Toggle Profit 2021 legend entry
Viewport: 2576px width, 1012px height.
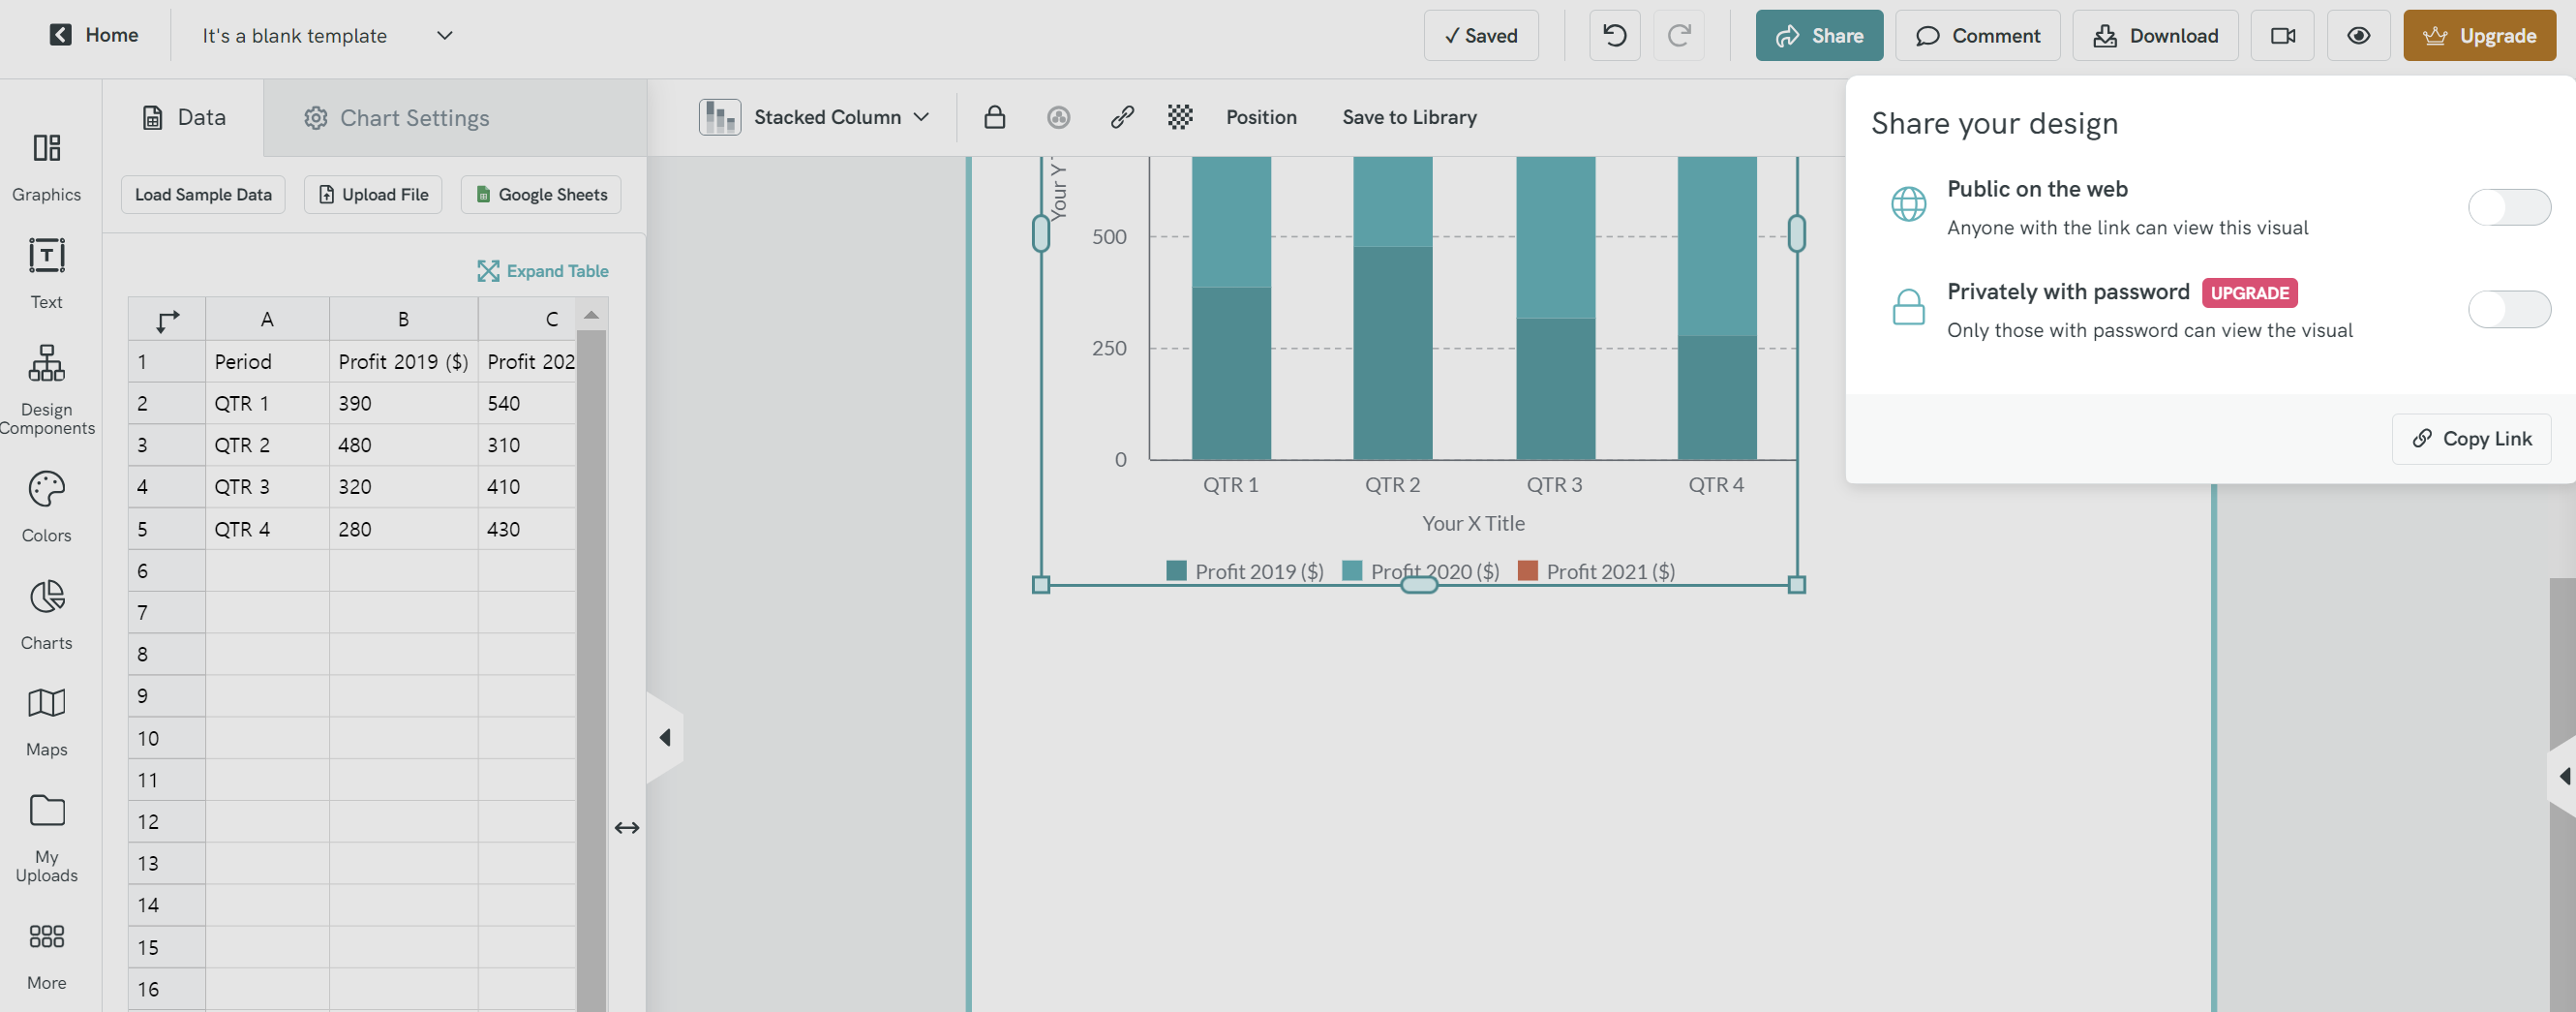point(1596,571)
